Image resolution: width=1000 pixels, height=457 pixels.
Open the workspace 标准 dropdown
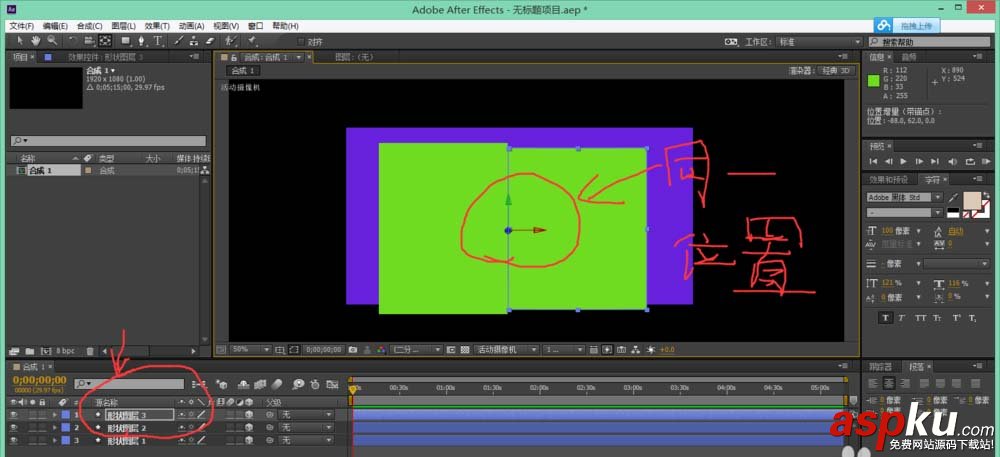pyautogui.click(x=819, y=42)
